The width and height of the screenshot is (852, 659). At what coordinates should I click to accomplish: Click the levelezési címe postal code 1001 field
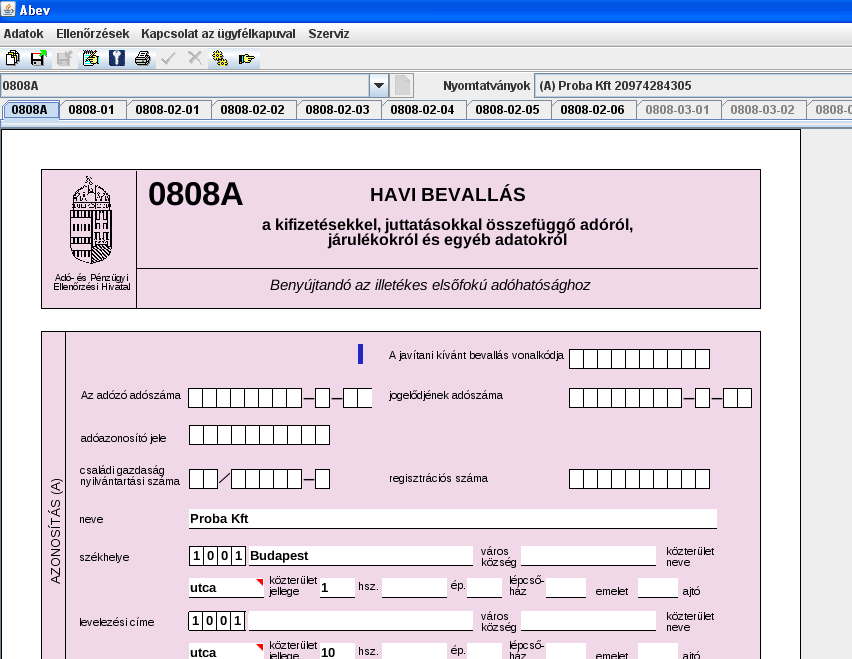click(217, 620)
